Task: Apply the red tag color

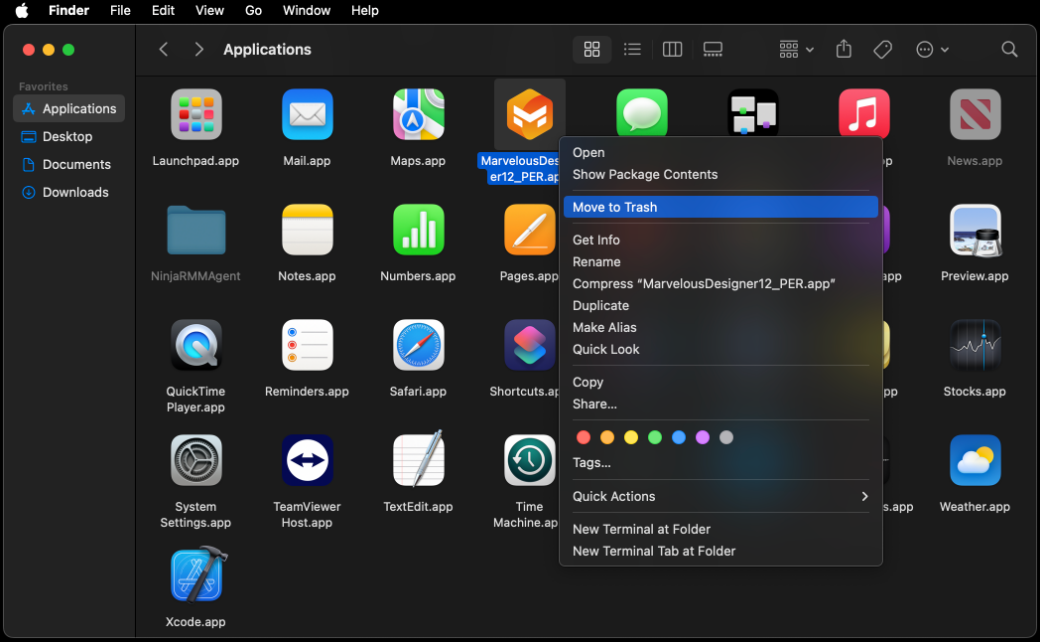Action: [x=584, y=437]
